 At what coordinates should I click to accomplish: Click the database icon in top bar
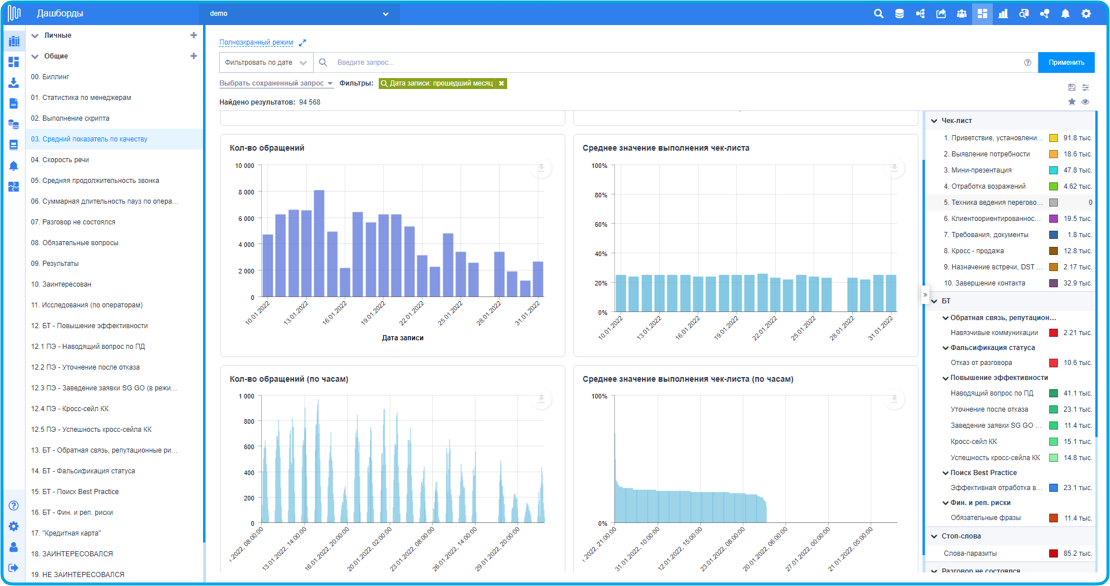tap(899, 14)
